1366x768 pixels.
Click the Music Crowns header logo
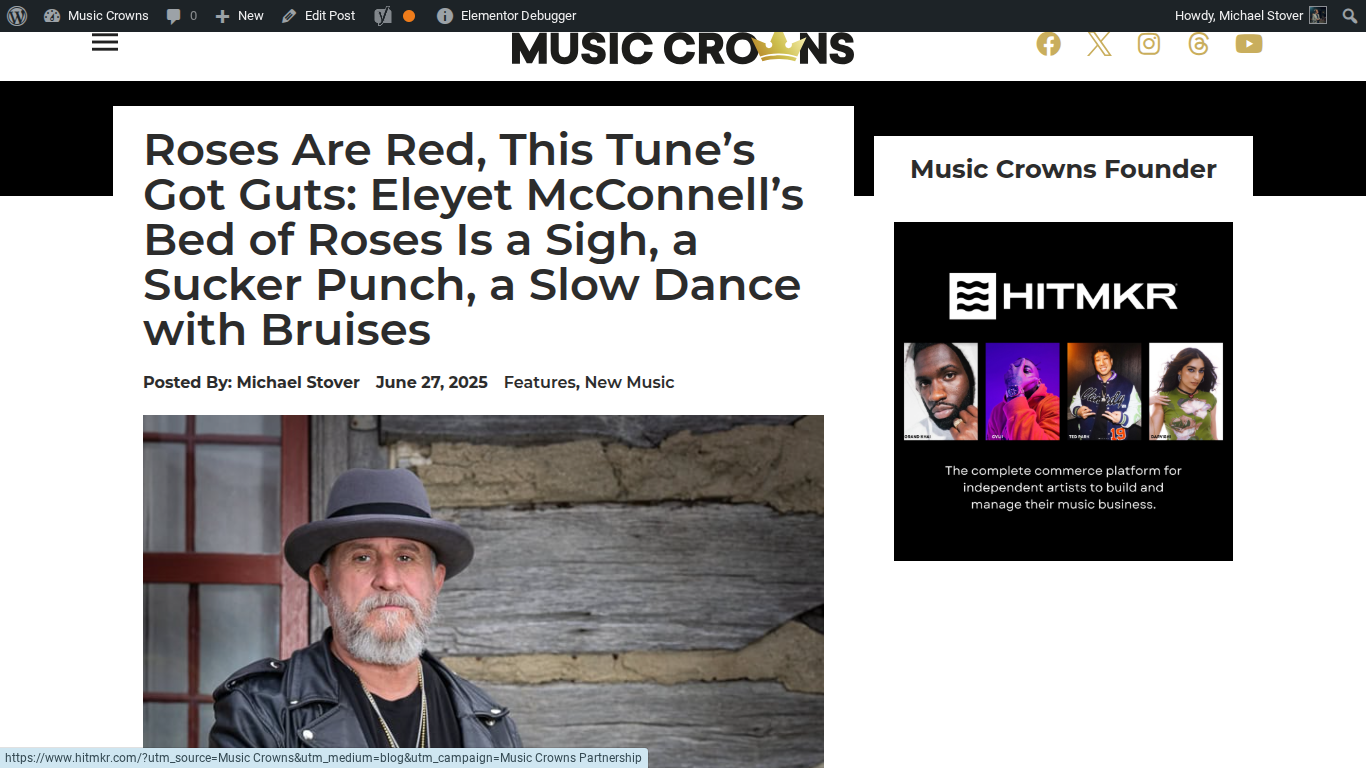click(683, 48)
